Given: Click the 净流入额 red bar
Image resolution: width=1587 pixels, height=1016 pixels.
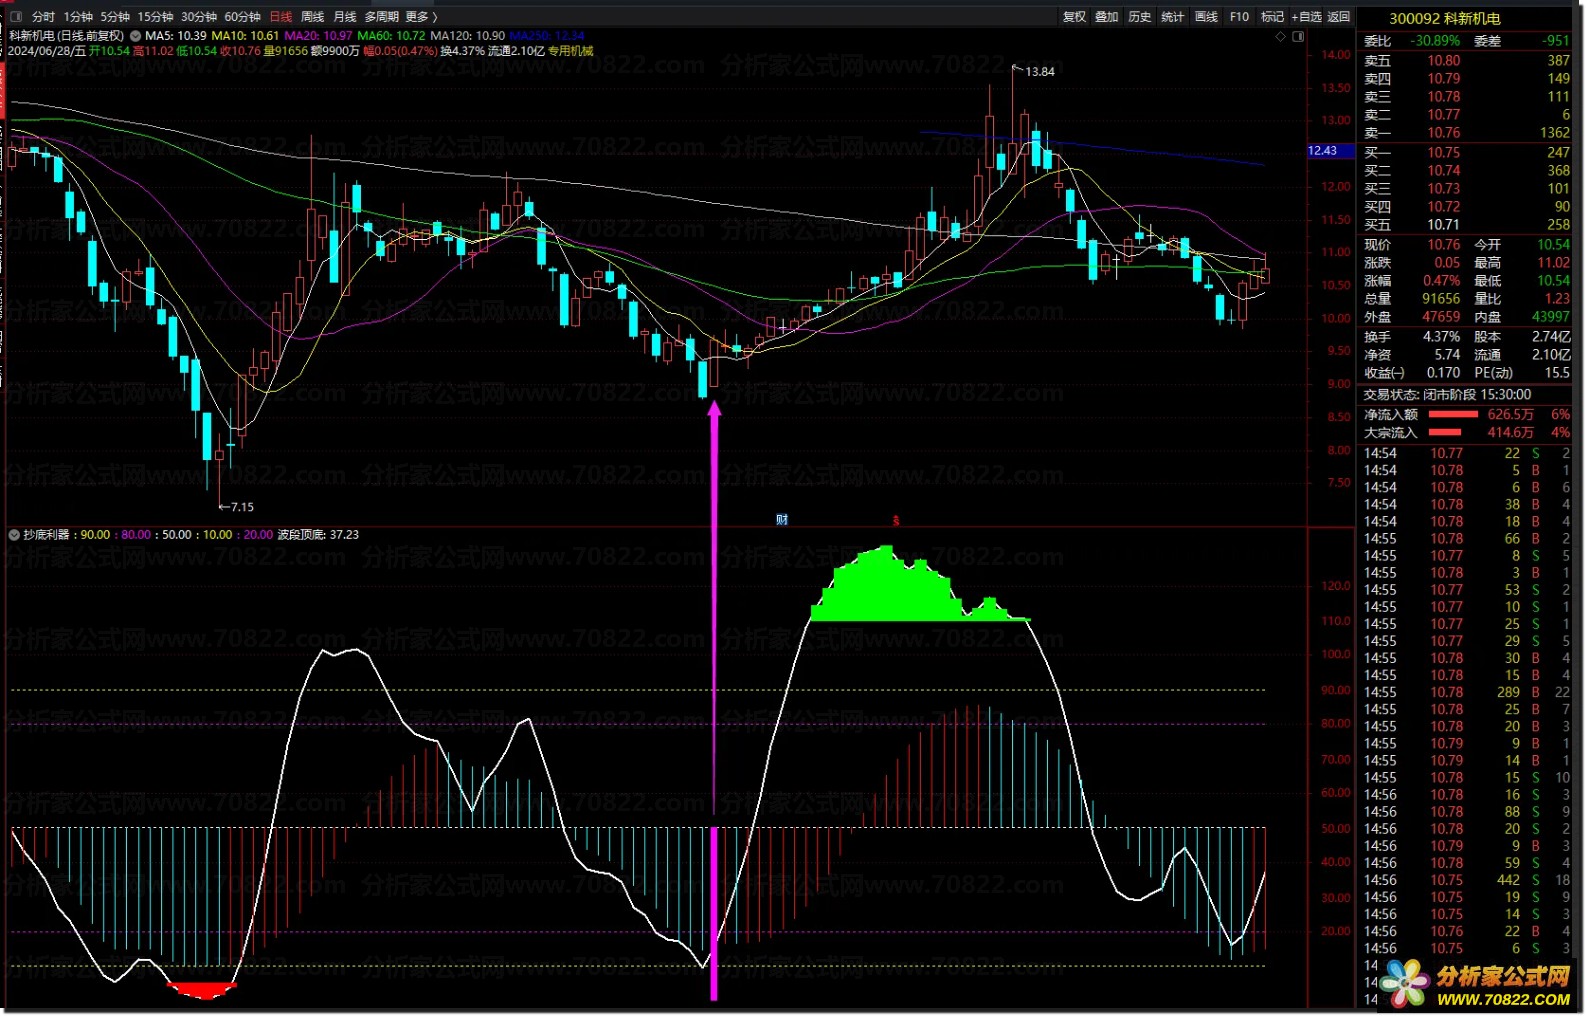Looking at the screenshot, I should click(x=1453, y=414).
